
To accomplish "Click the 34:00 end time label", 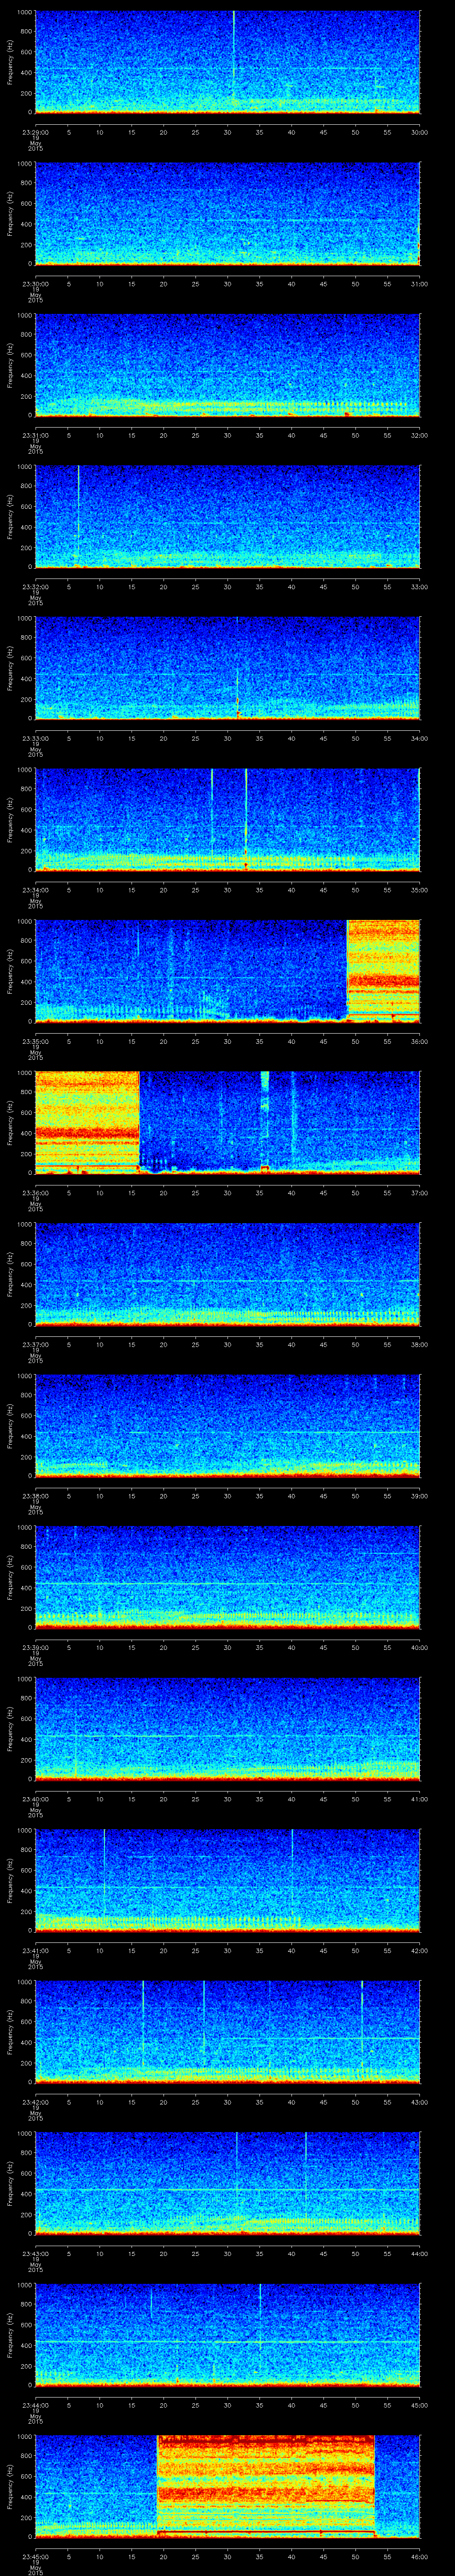I will coord(420,738).
